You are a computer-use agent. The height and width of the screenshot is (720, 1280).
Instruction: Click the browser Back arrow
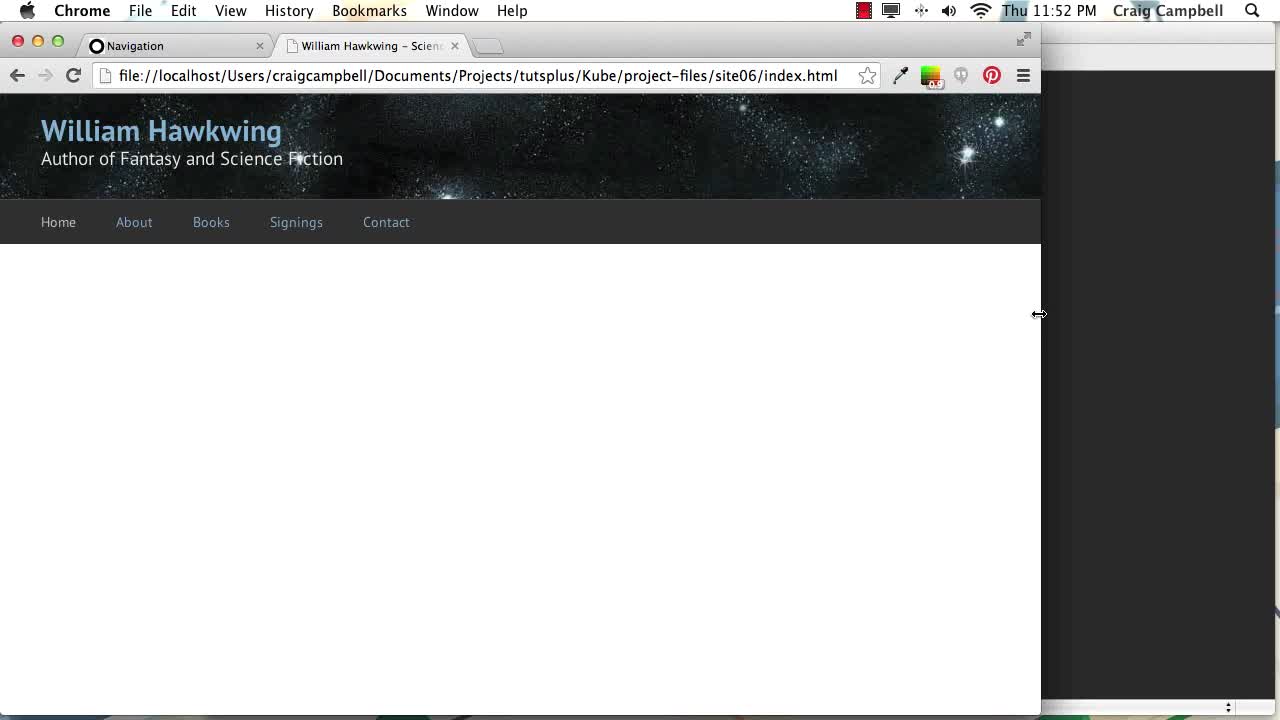click(x=17, y=76)
